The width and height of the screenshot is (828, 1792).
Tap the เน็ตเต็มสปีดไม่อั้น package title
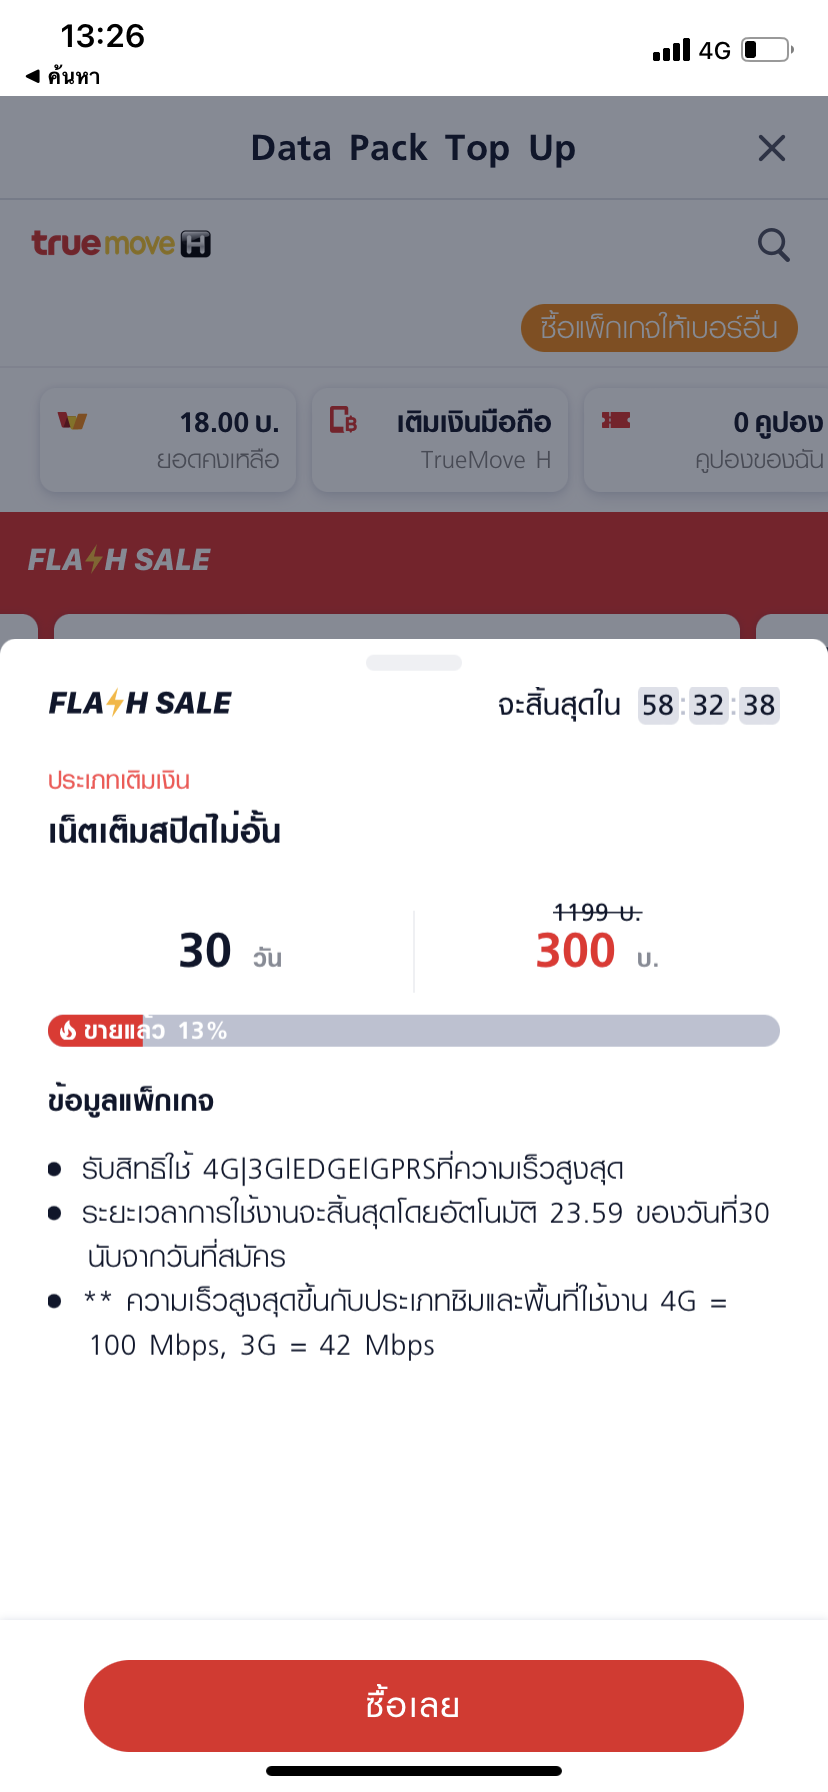tap(165, 831)
